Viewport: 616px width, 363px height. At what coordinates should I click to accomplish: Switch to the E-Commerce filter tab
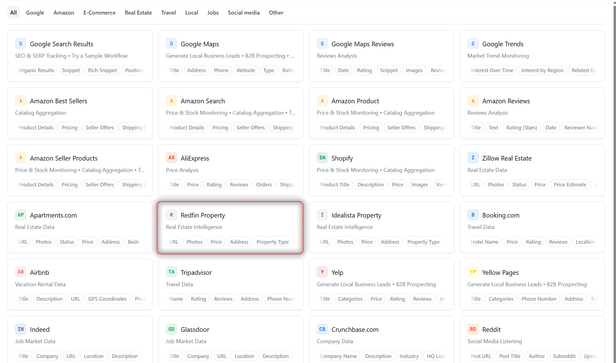click(99, 13)
